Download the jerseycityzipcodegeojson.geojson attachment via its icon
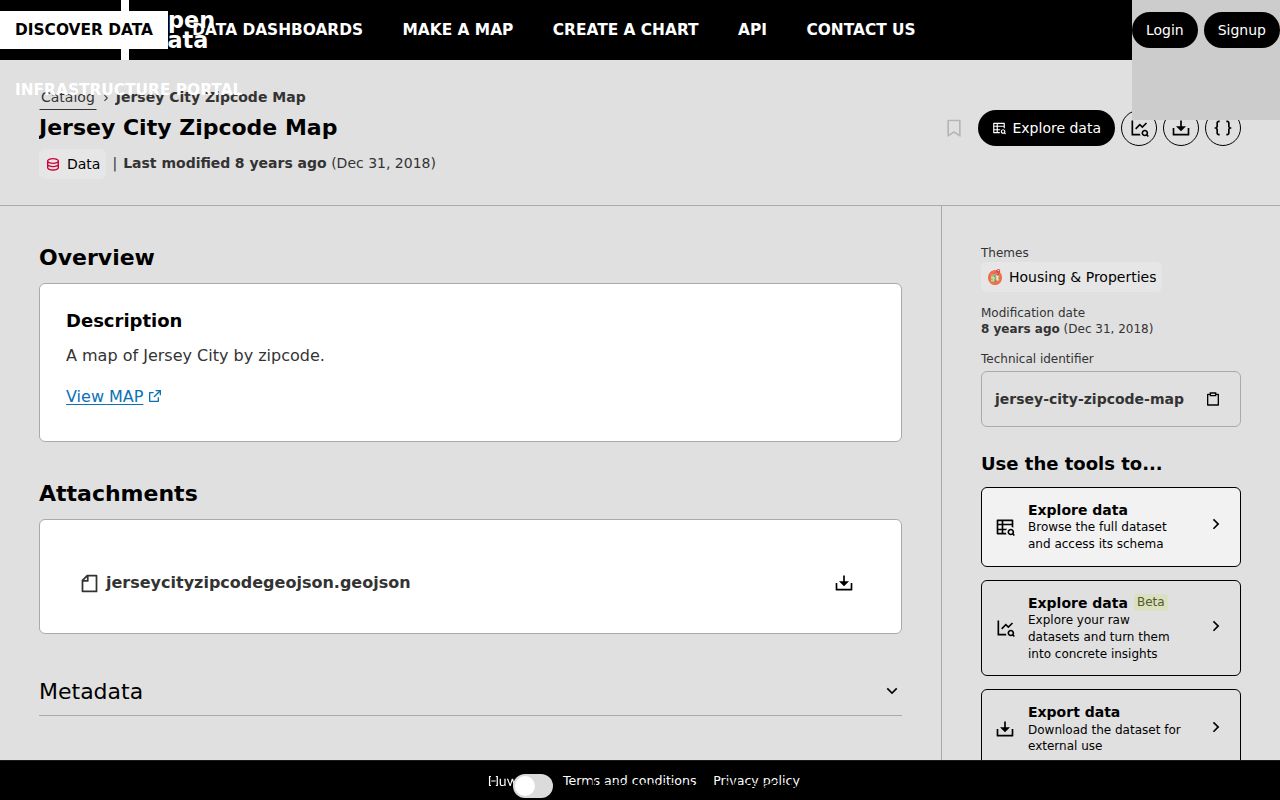Viewport: 1280px width, 800px height. [844, 583]
